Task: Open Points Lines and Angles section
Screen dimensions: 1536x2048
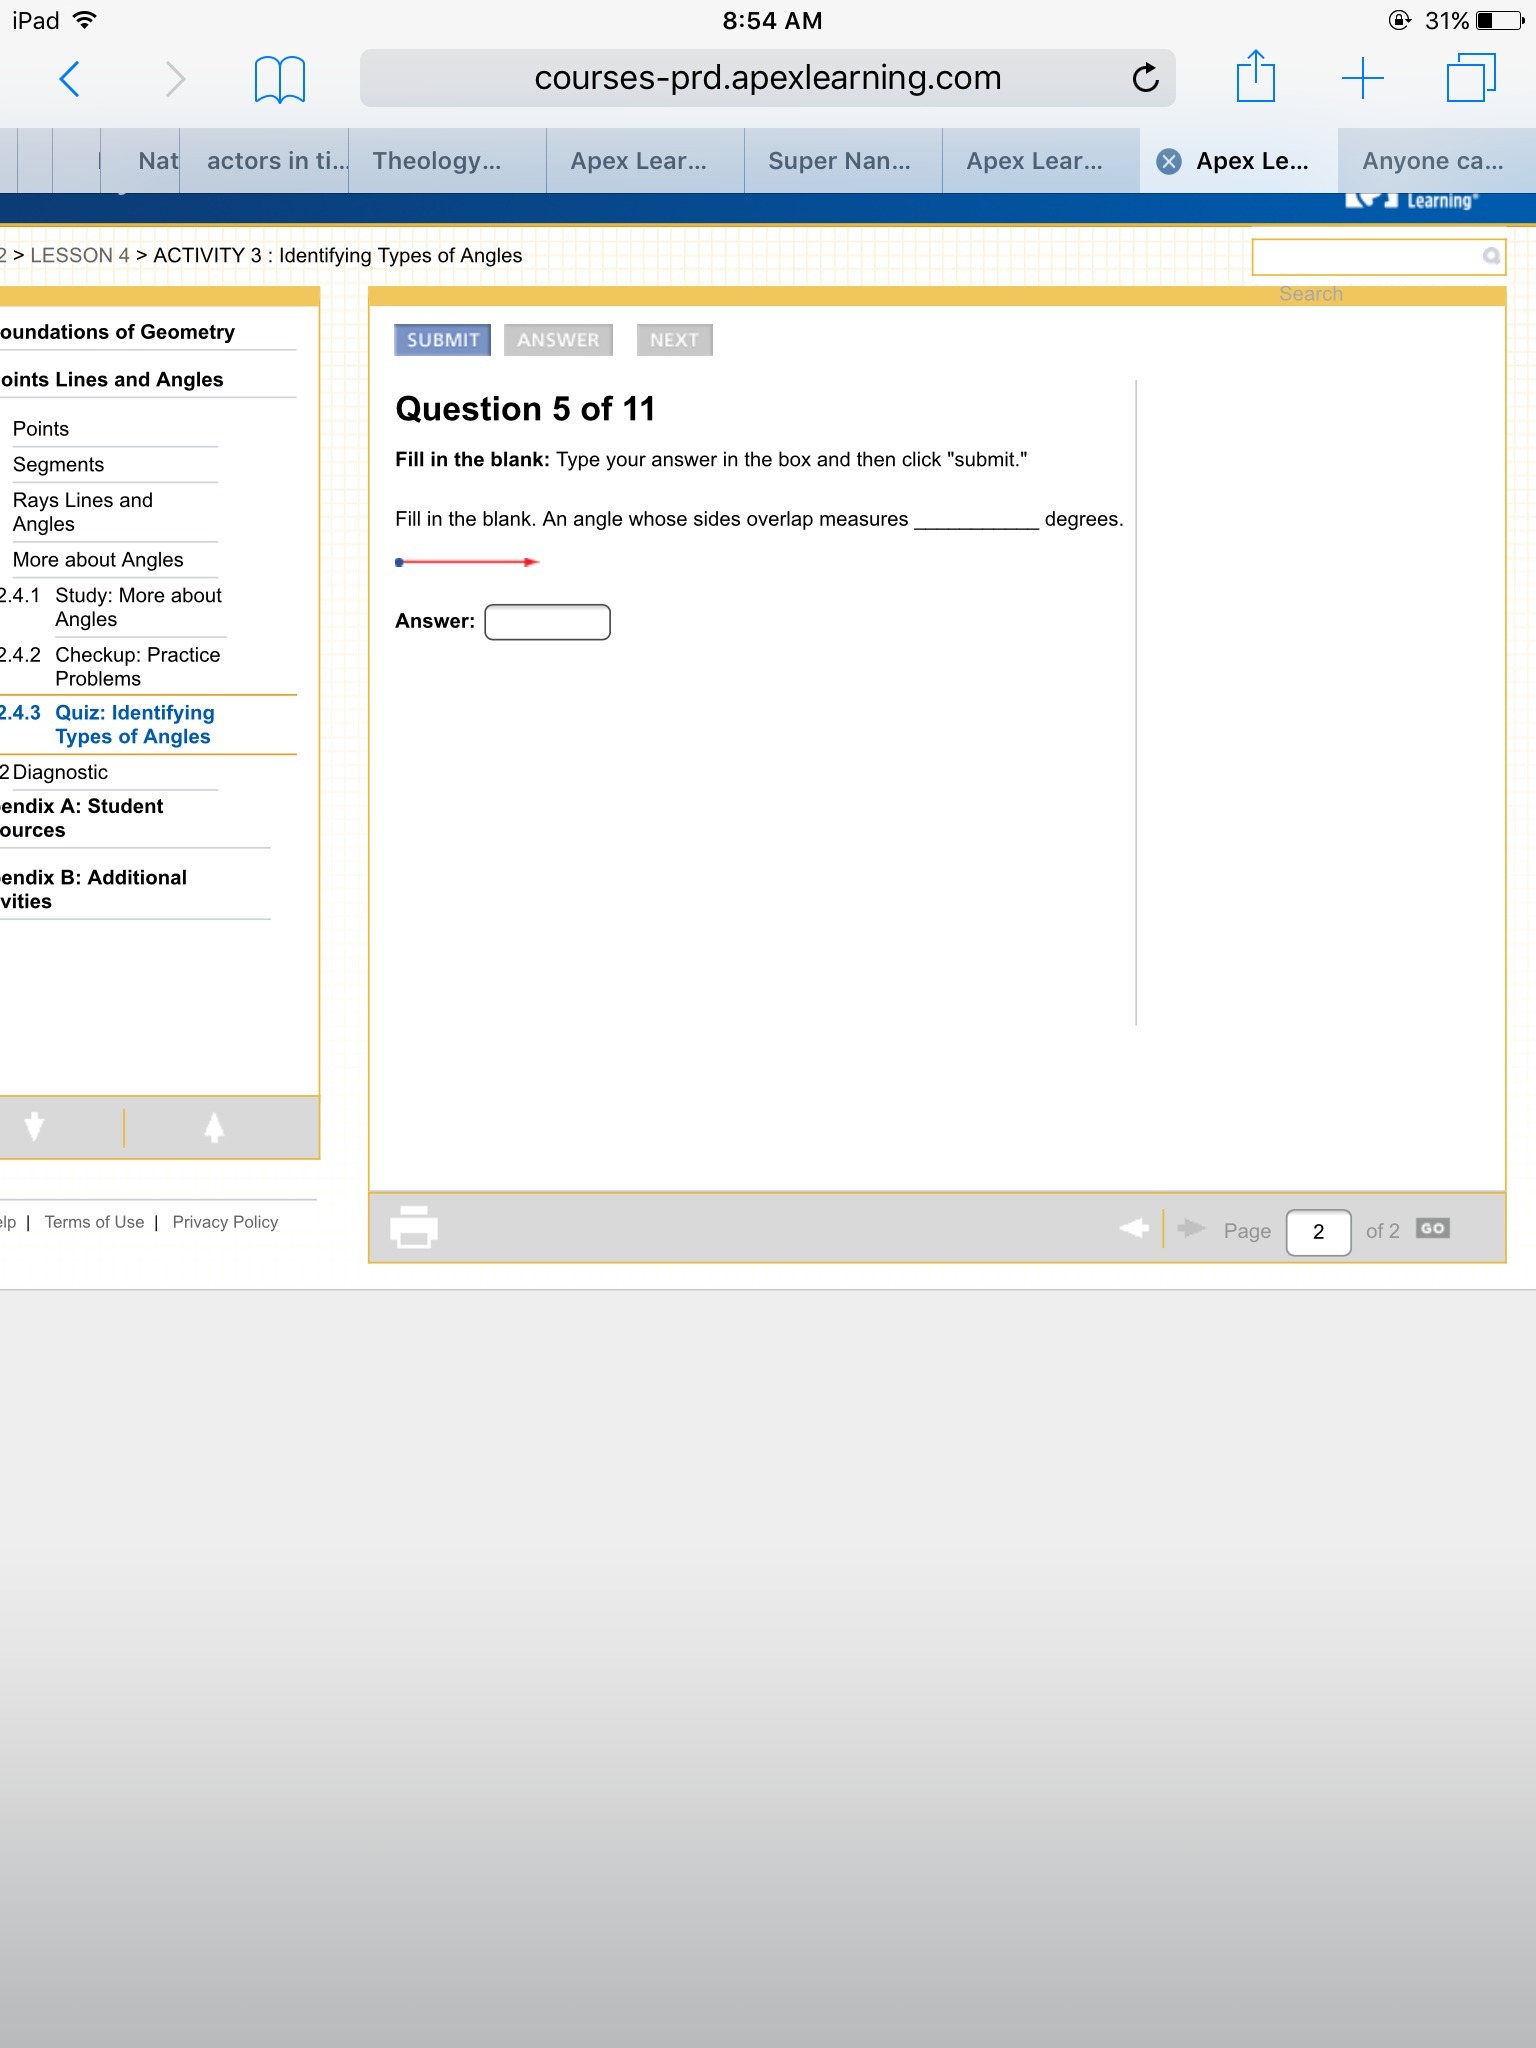Action: (111, 380)
